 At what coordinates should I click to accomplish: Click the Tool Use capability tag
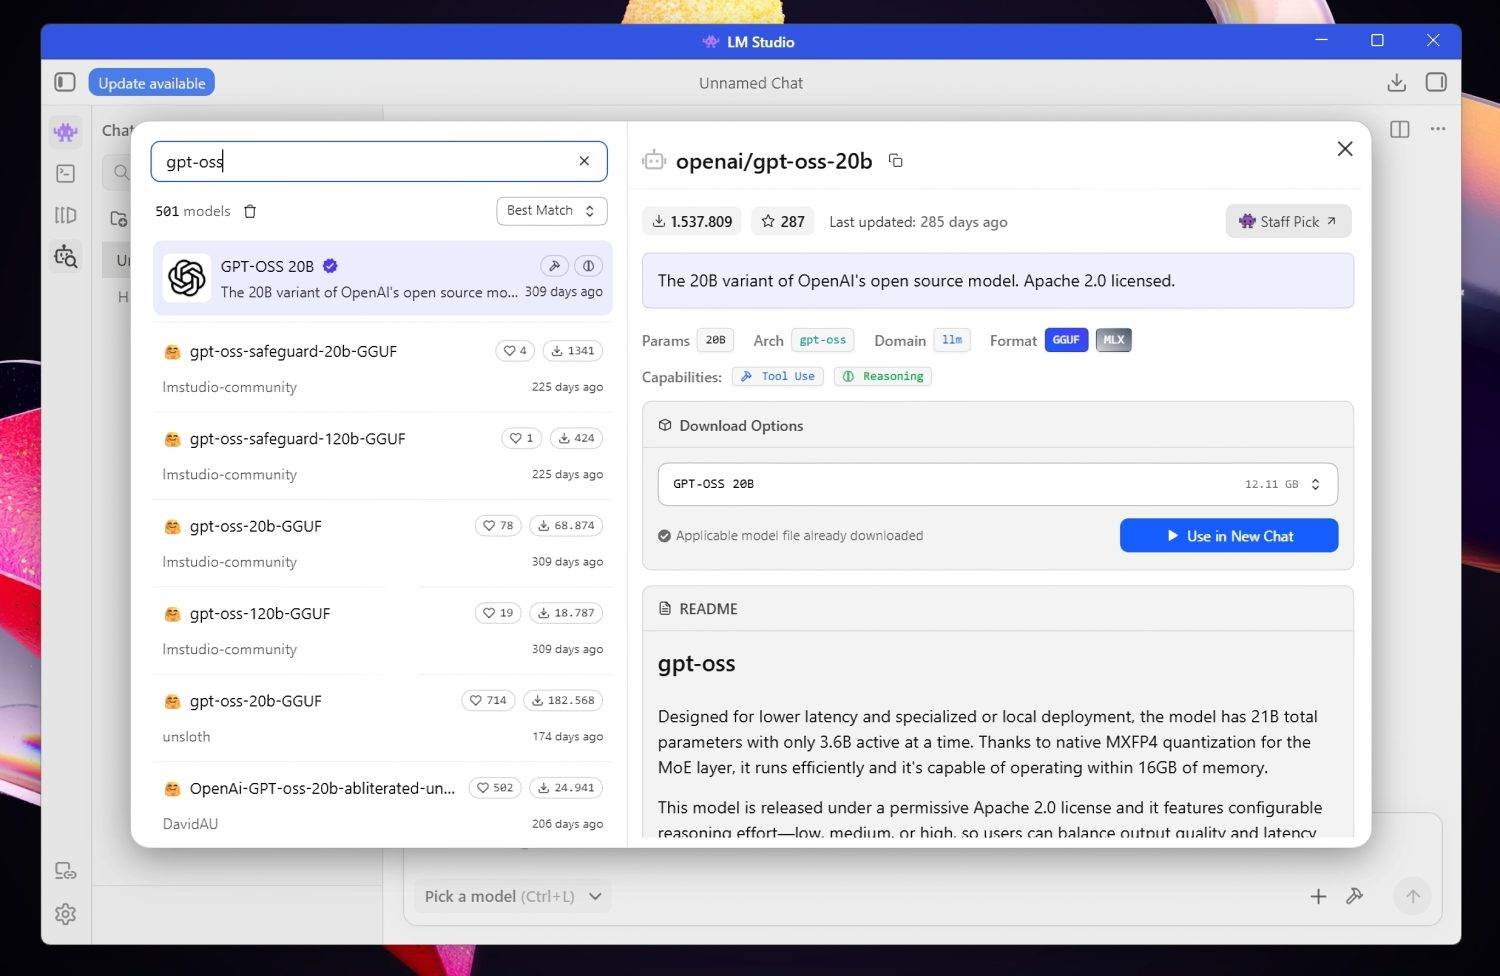coord(777,376)
